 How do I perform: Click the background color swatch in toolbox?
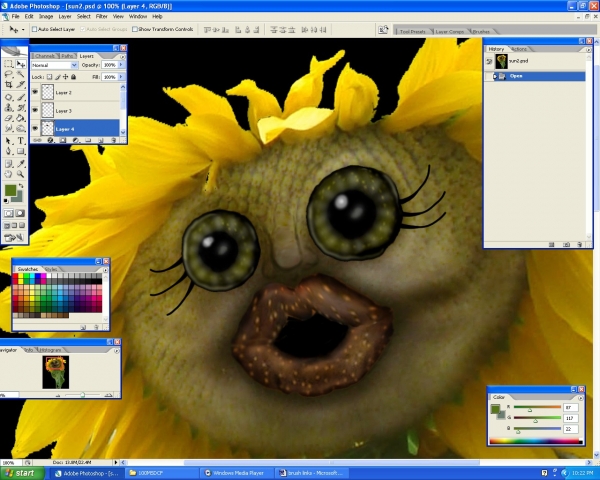tap(18, 198)
